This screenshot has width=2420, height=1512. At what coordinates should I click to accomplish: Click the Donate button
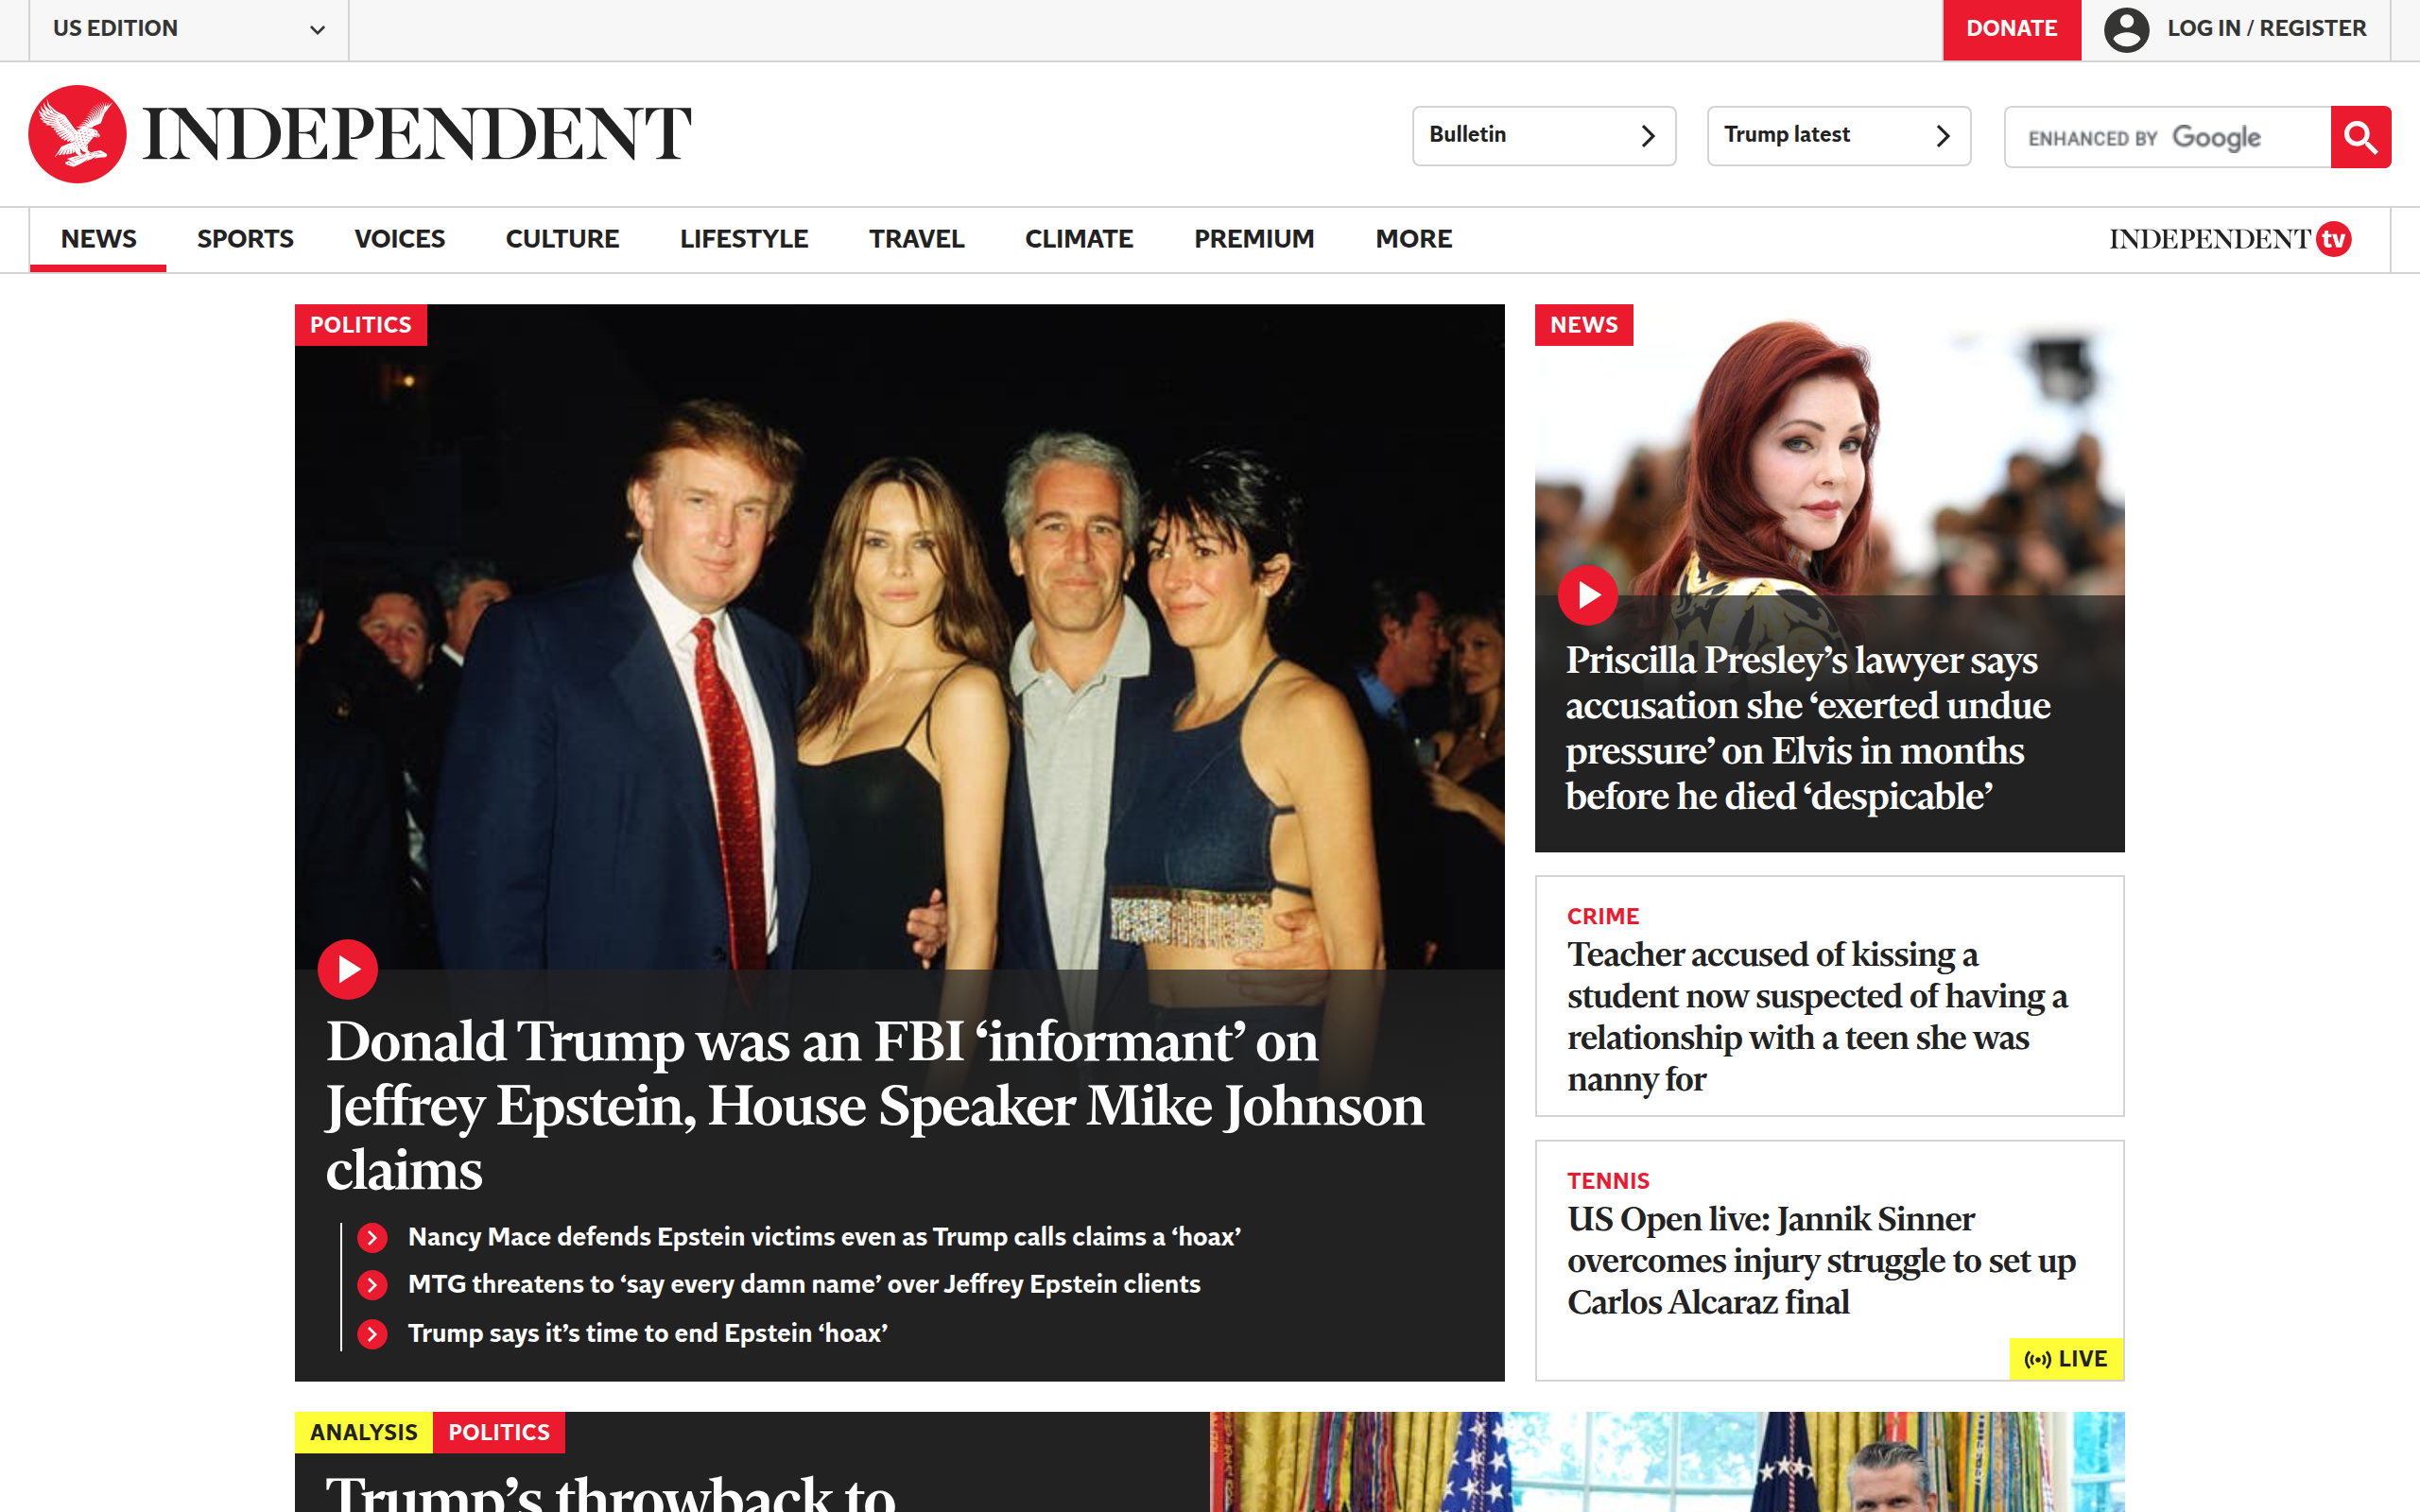coord(2011,29)
